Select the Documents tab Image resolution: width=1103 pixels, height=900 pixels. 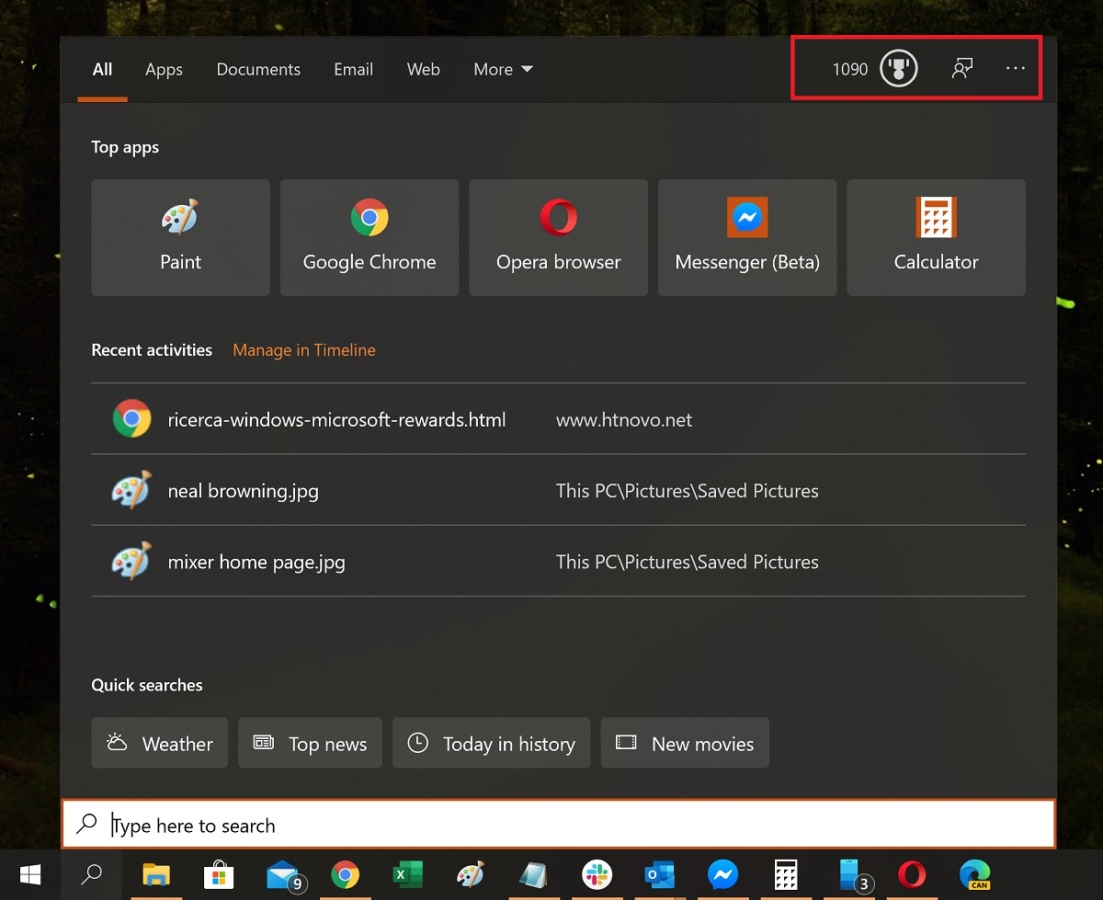pyautogui.click(x=258, y=69)
